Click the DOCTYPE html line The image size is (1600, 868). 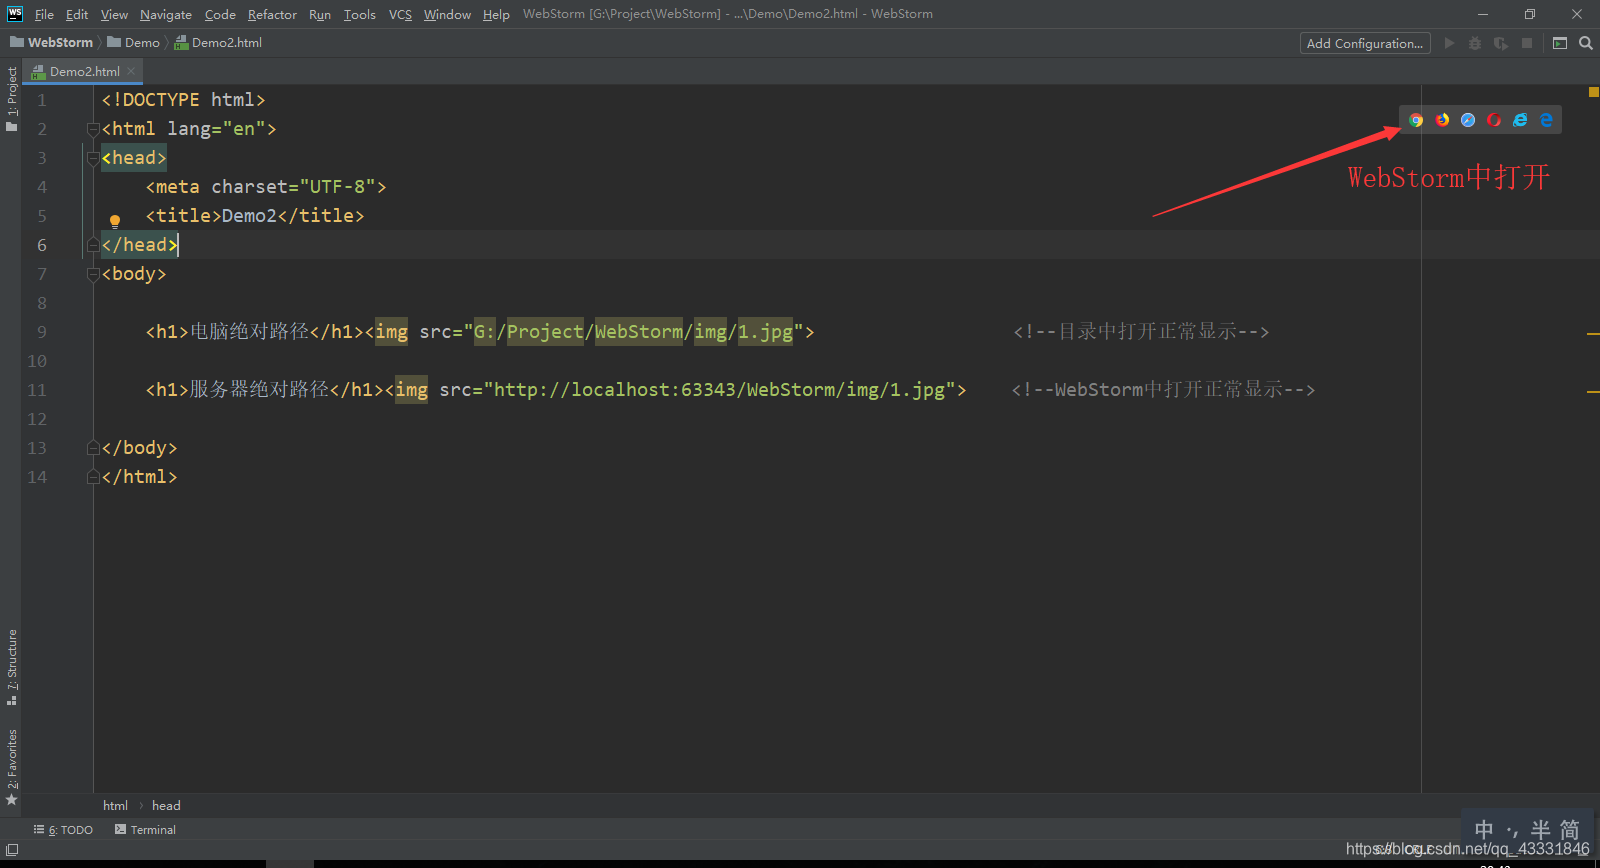tap(183, 100)
